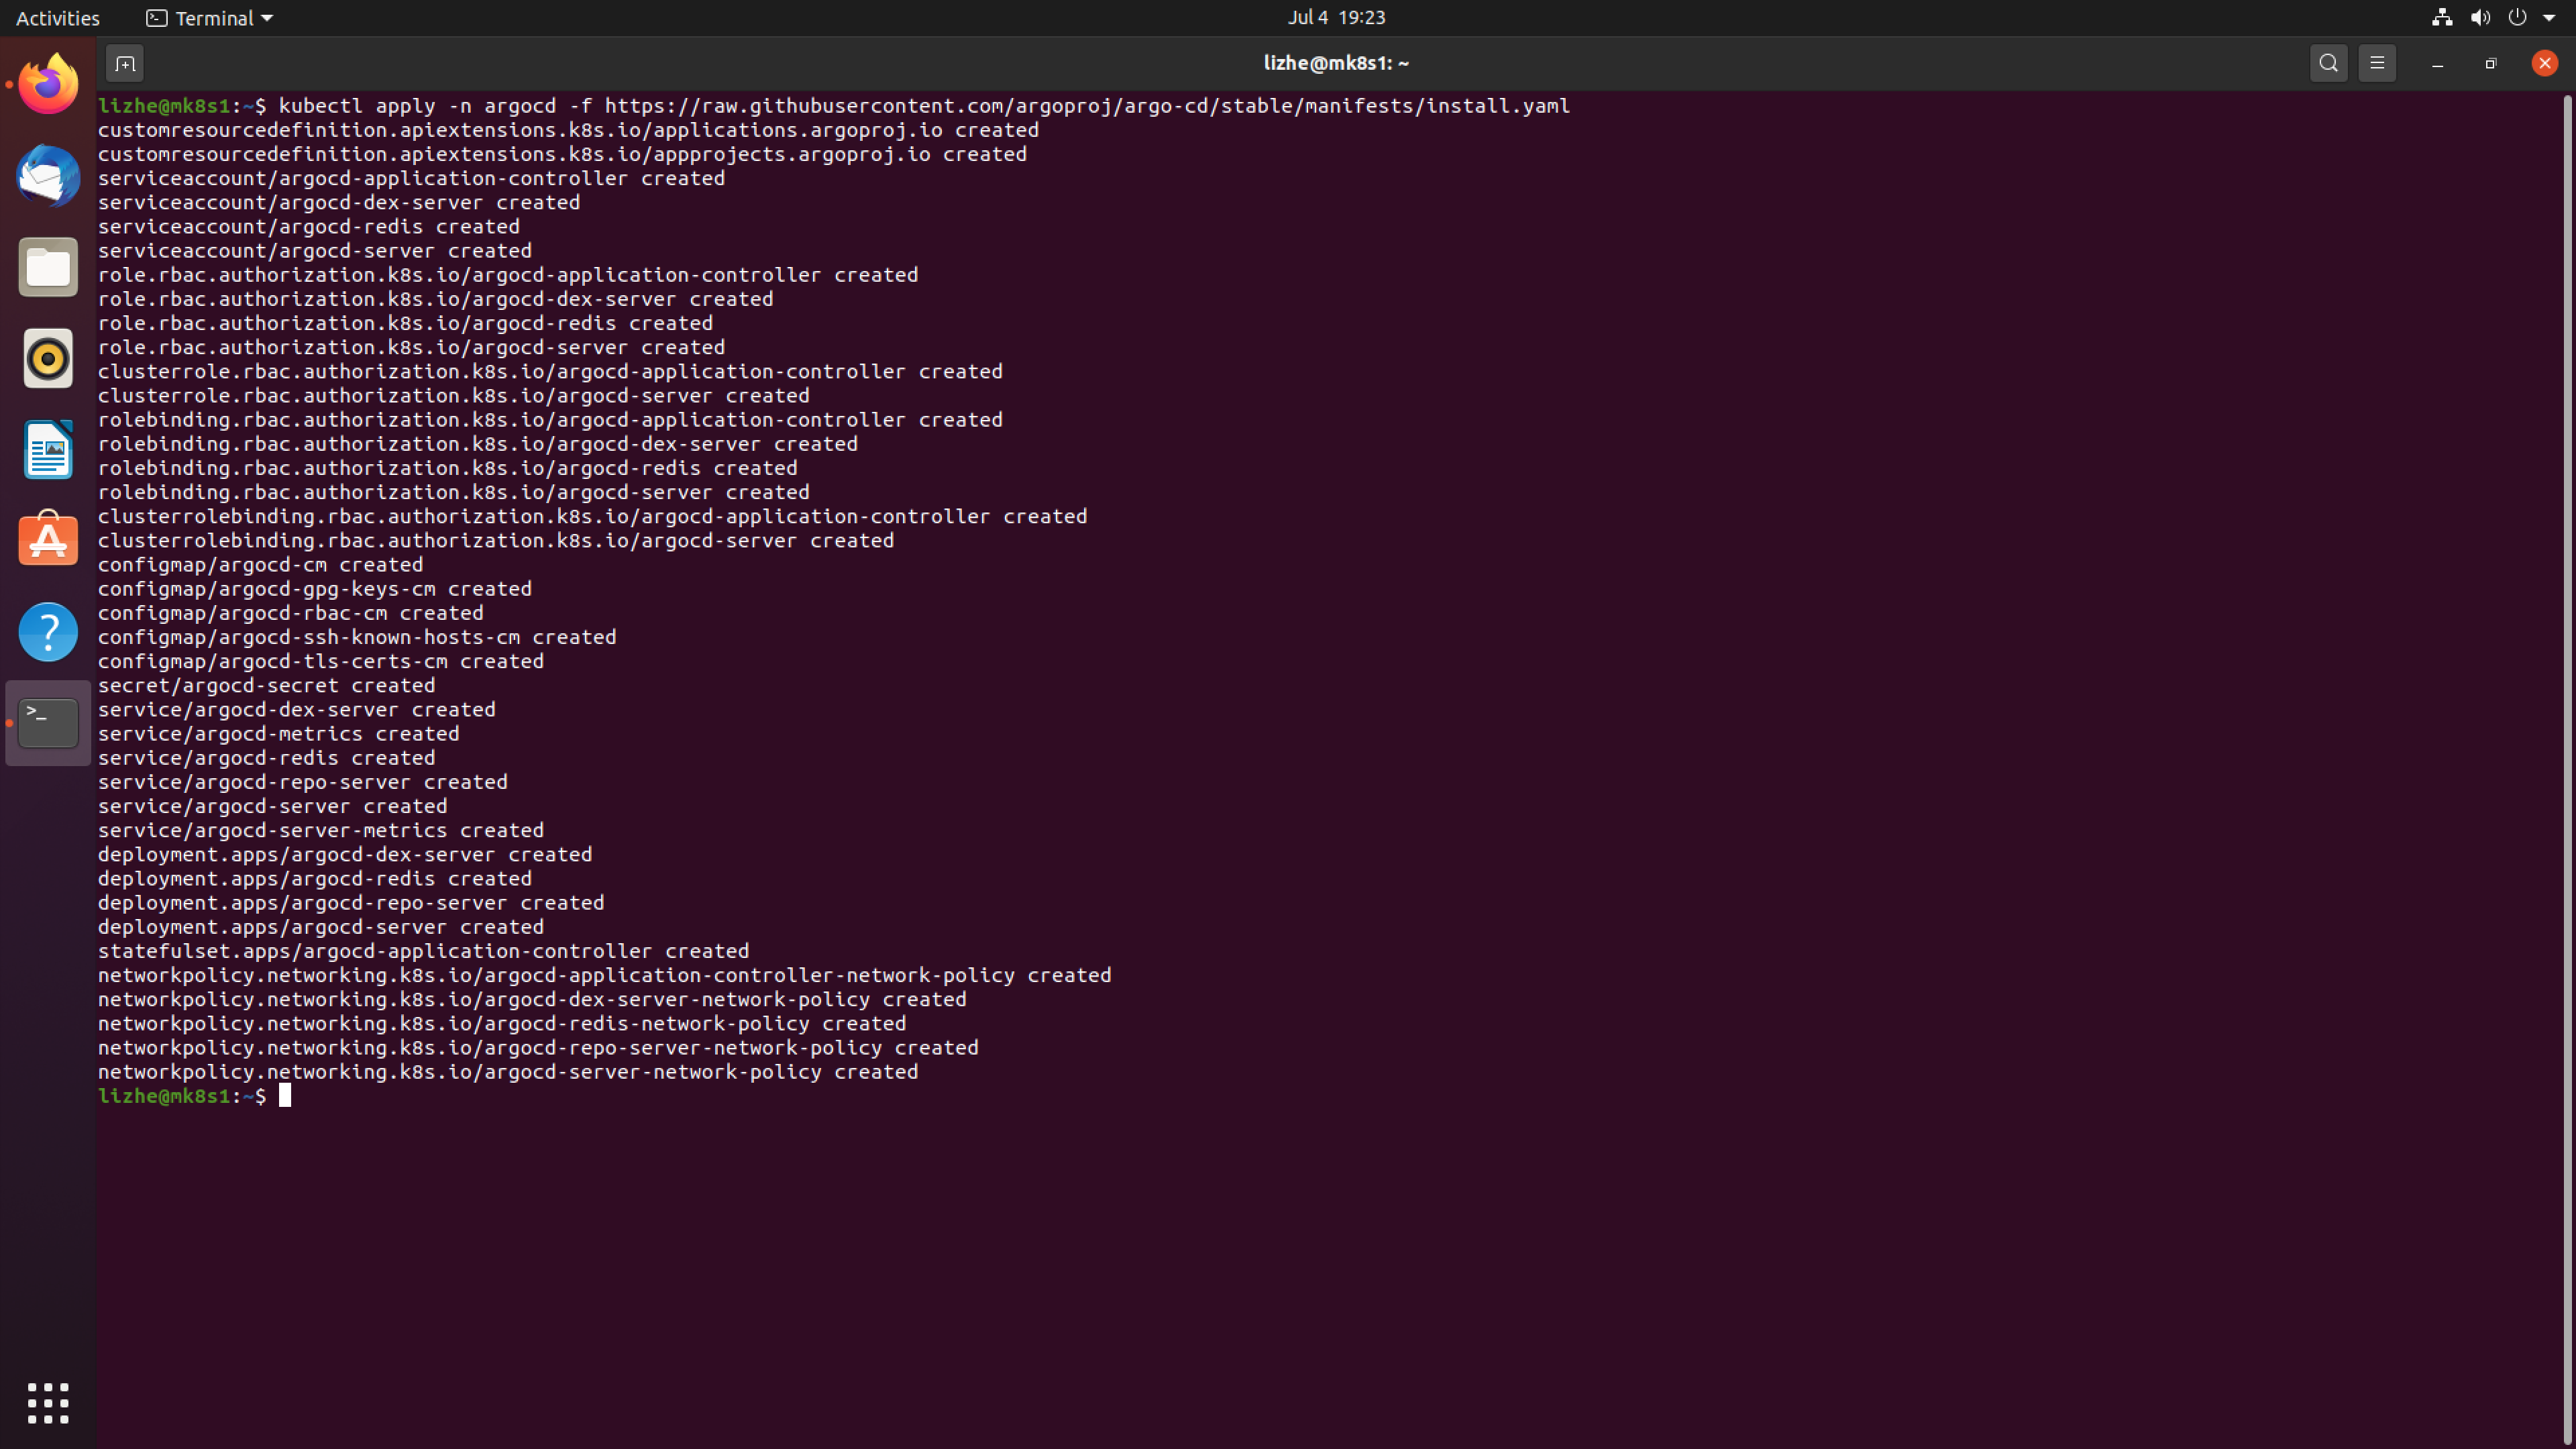Click 'argocd-server-network-policy created' line
The width and height of the screenshot is (2576, 1449).
pos(508,1071)
